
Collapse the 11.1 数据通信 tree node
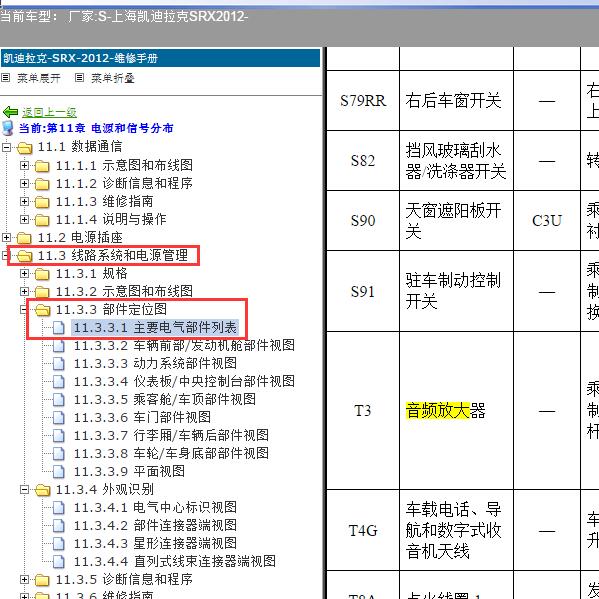point(6,147)
